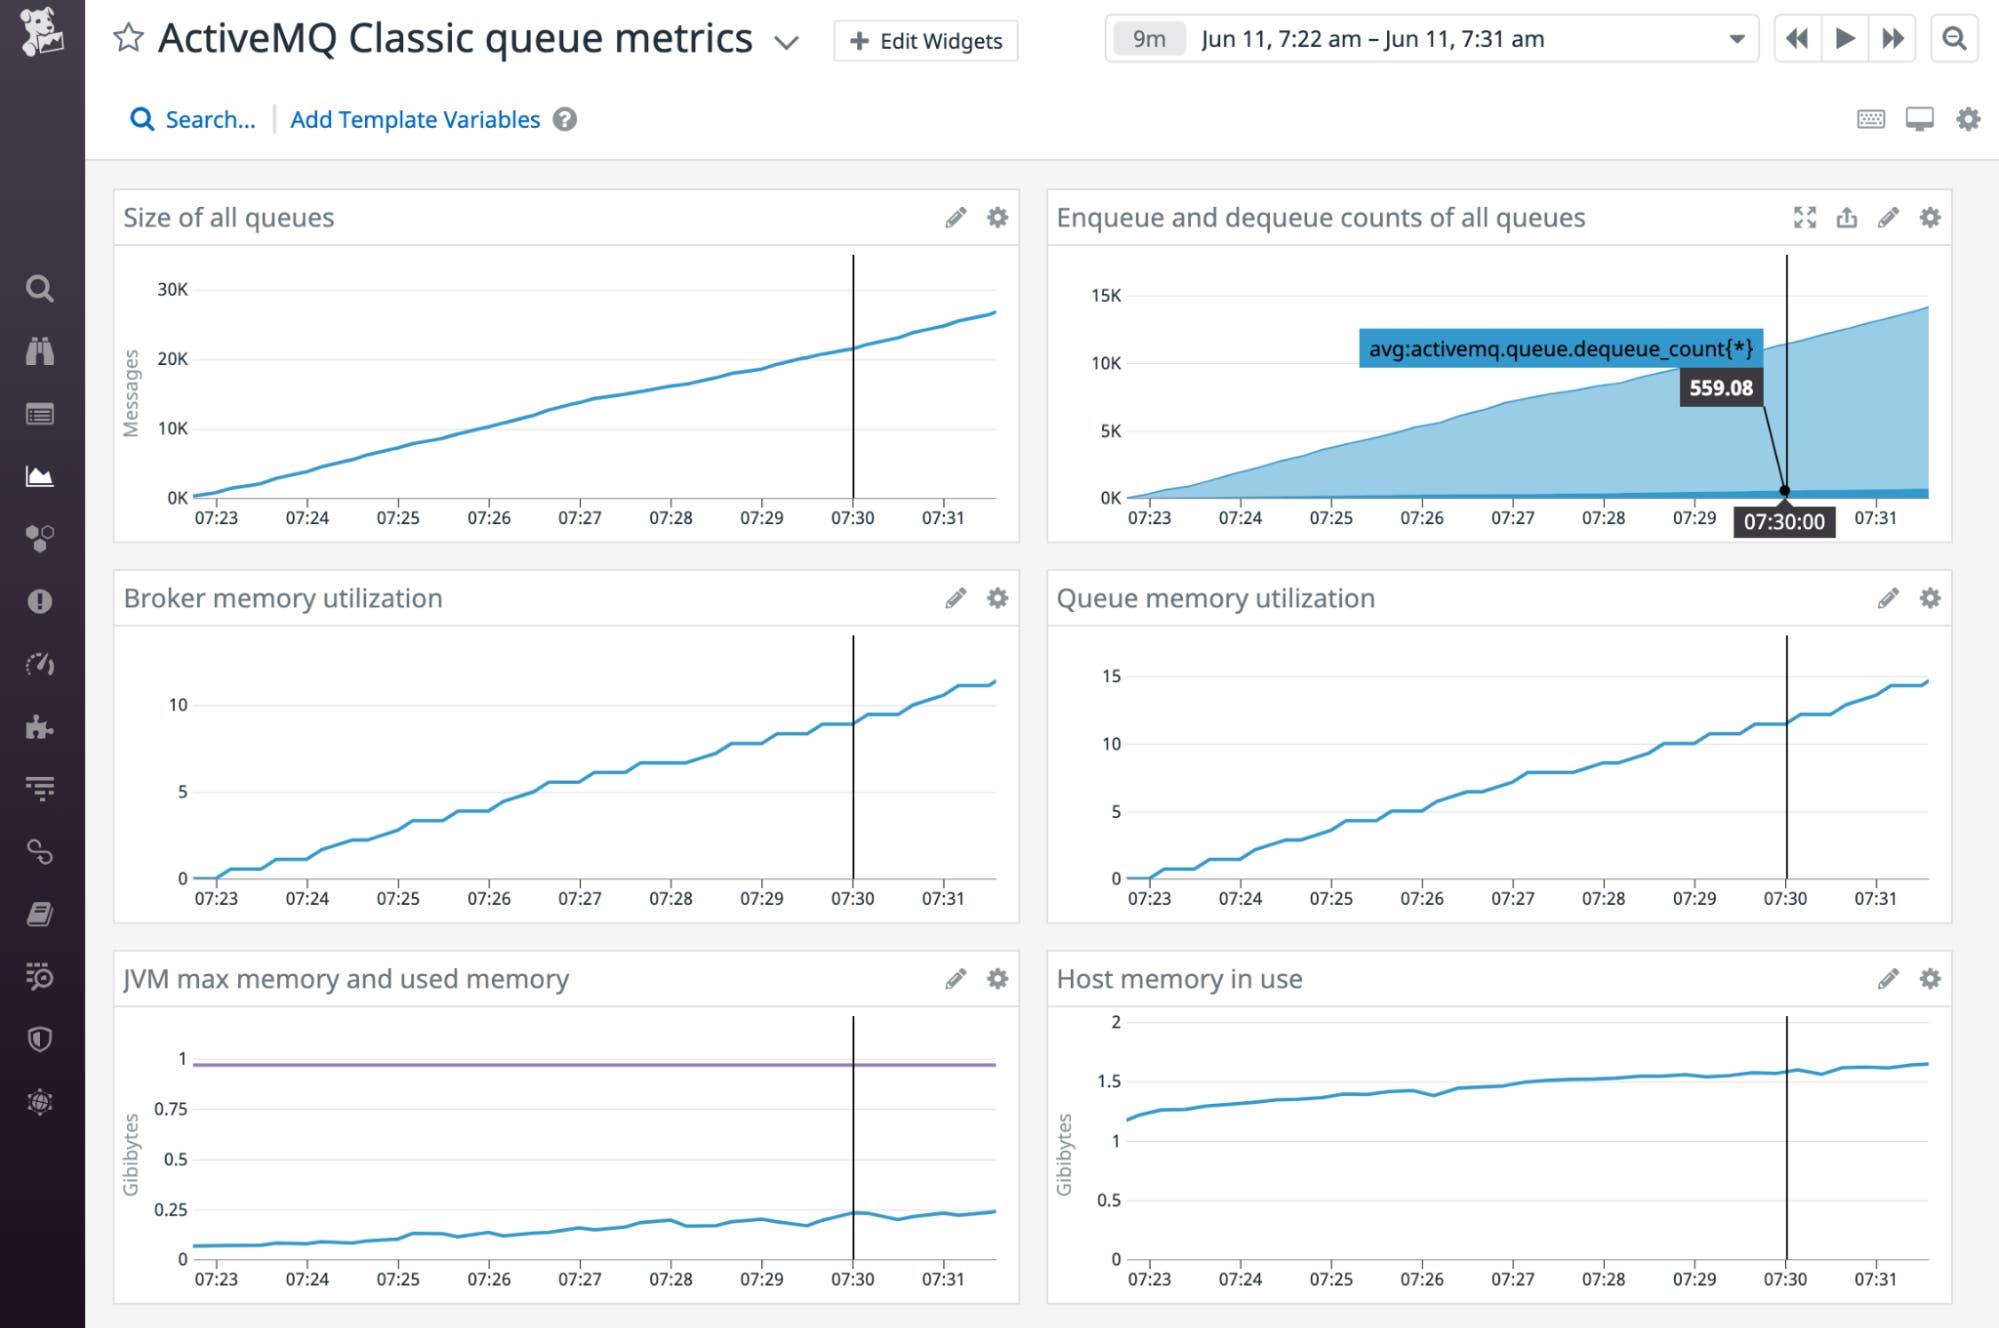This screenshot has width=1999, height=1329.
Task: Click the Search field below the title
Action: (x=195, y=119)
